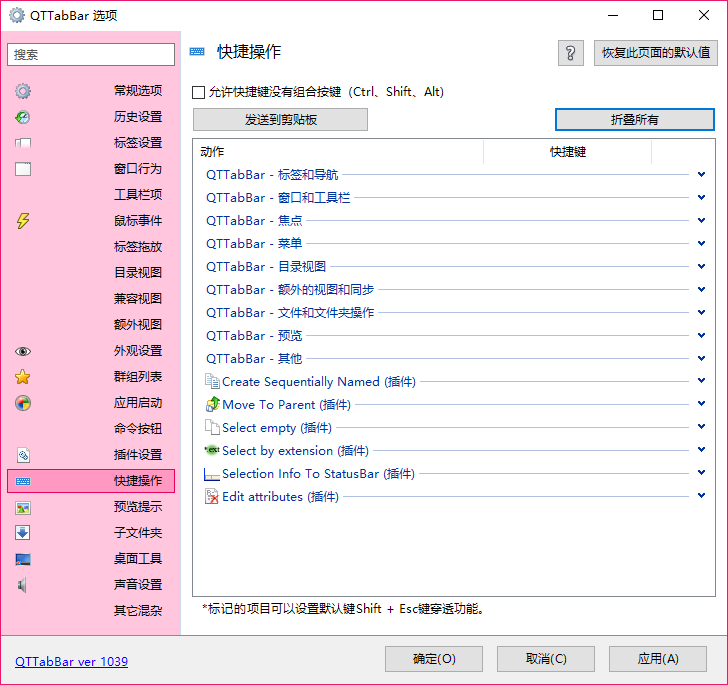
Task: Click 确定(O) button
Action: coord(434,659)
